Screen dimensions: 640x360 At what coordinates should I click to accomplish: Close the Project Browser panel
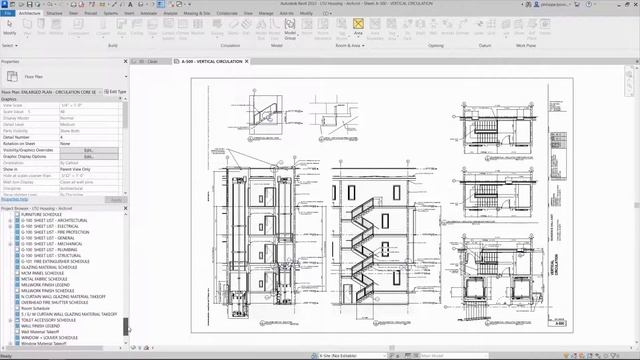tap(125, 208)
